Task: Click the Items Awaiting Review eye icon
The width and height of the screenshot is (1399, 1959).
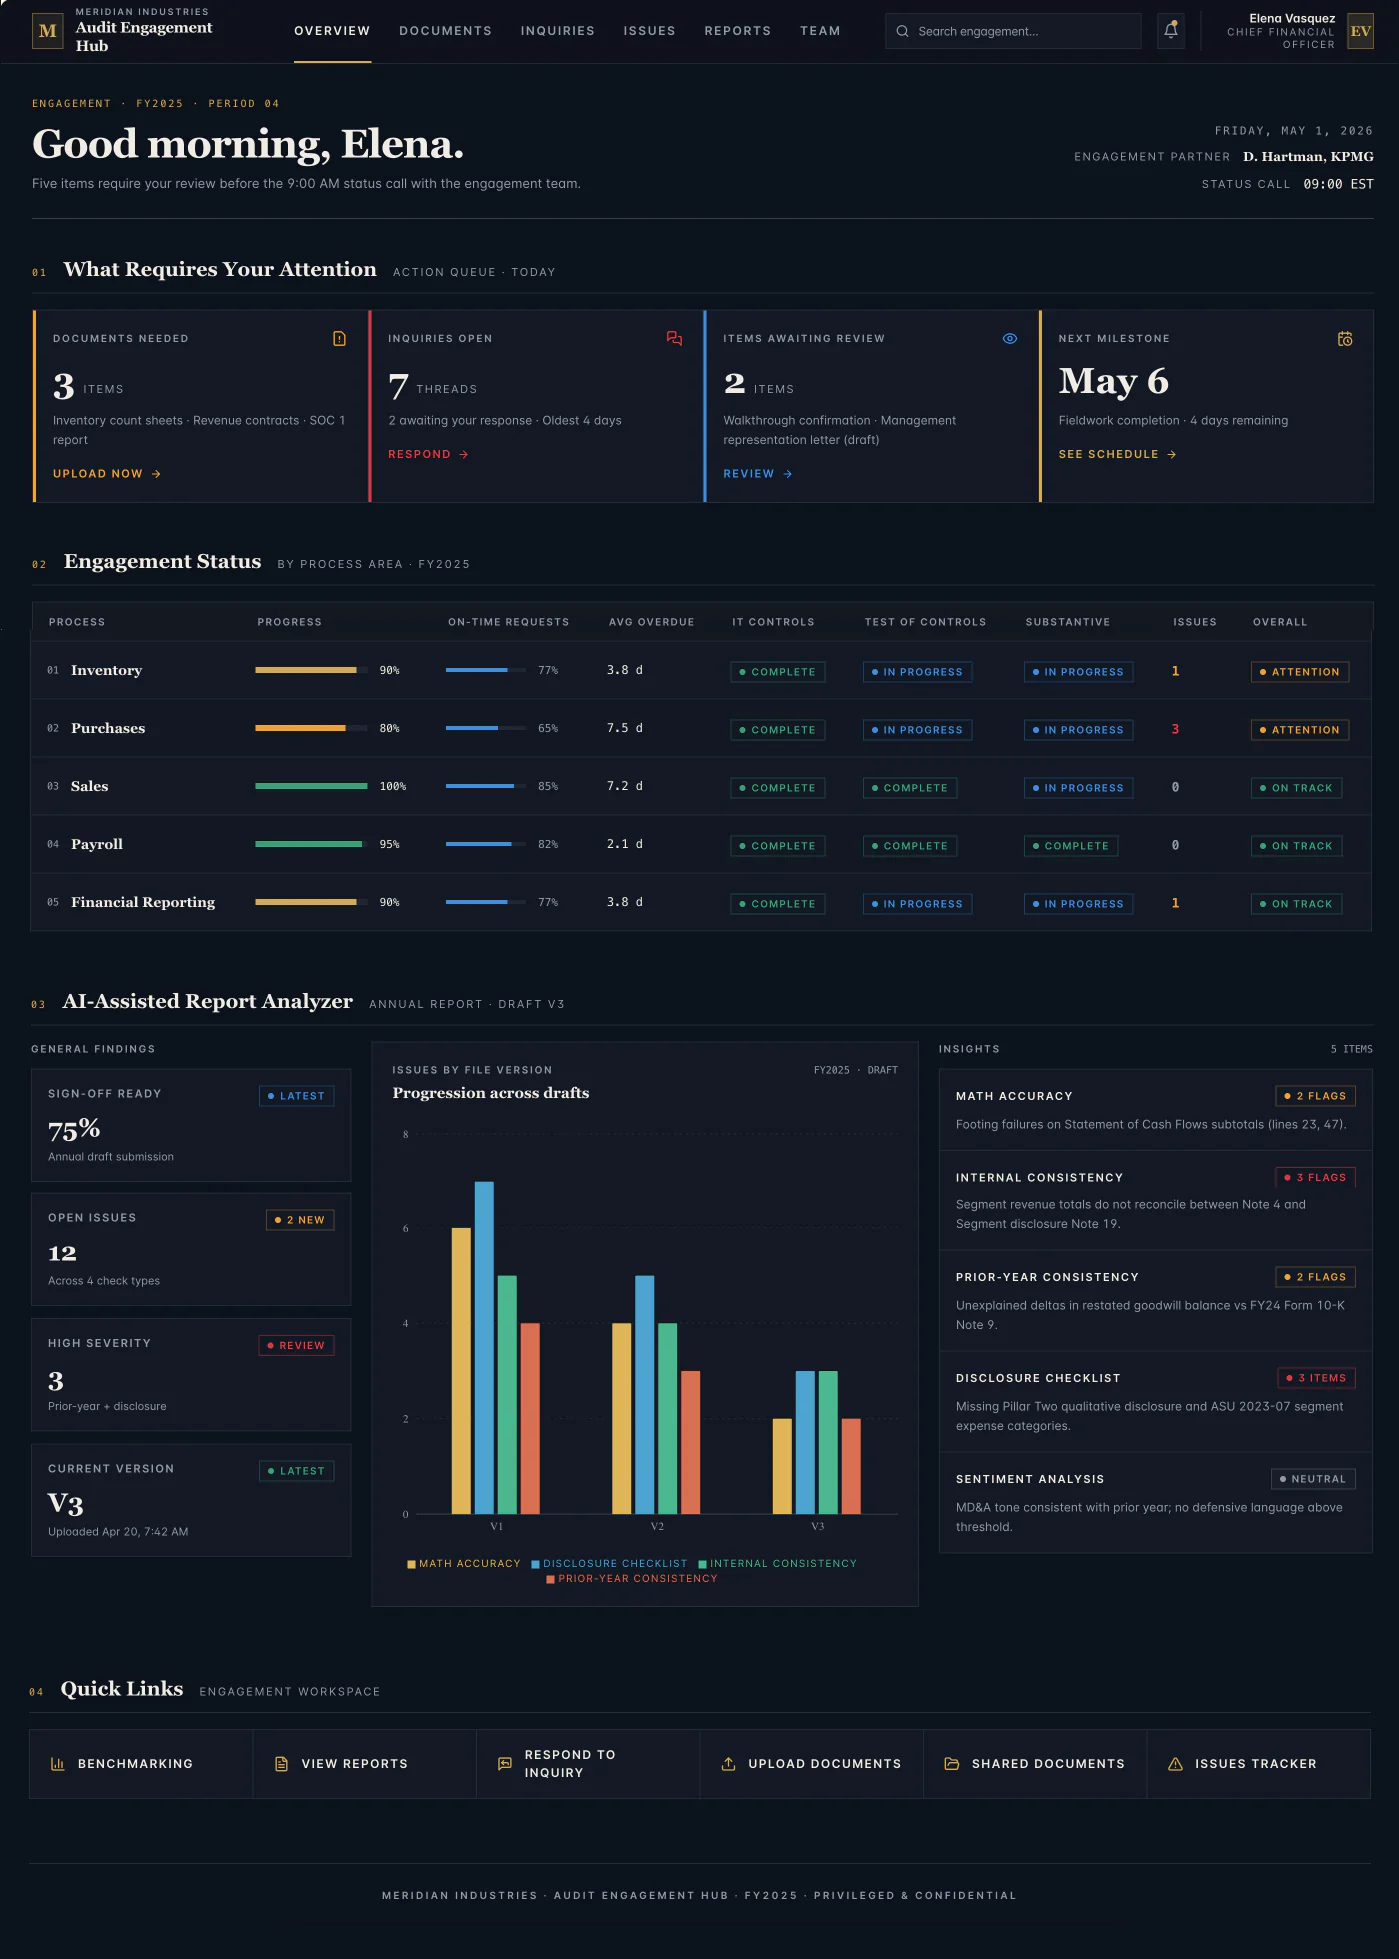Action: pos(1010,339)
